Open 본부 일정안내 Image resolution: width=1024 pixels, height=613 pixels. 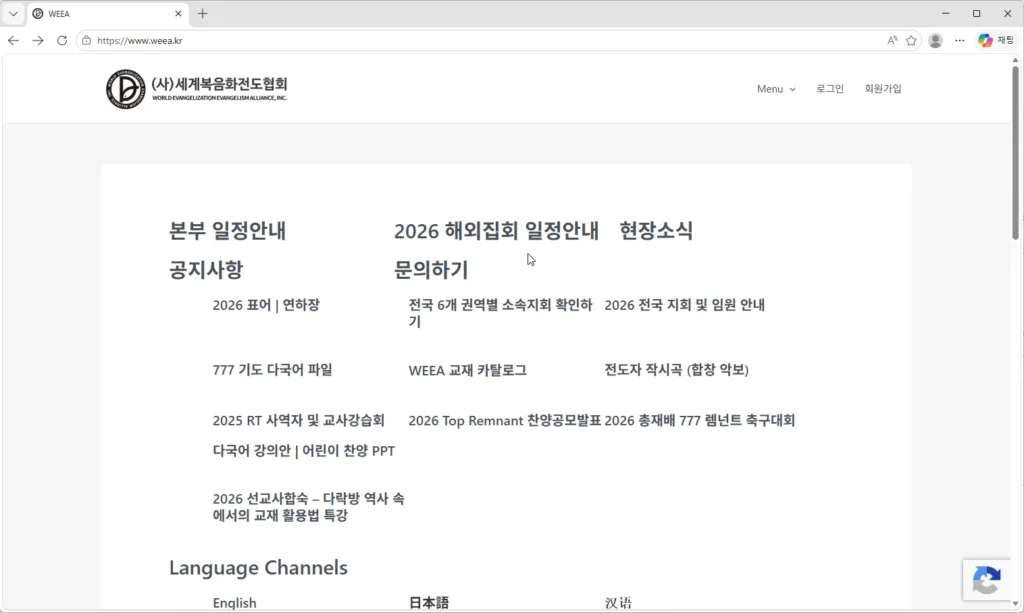(x=227, y=230)
